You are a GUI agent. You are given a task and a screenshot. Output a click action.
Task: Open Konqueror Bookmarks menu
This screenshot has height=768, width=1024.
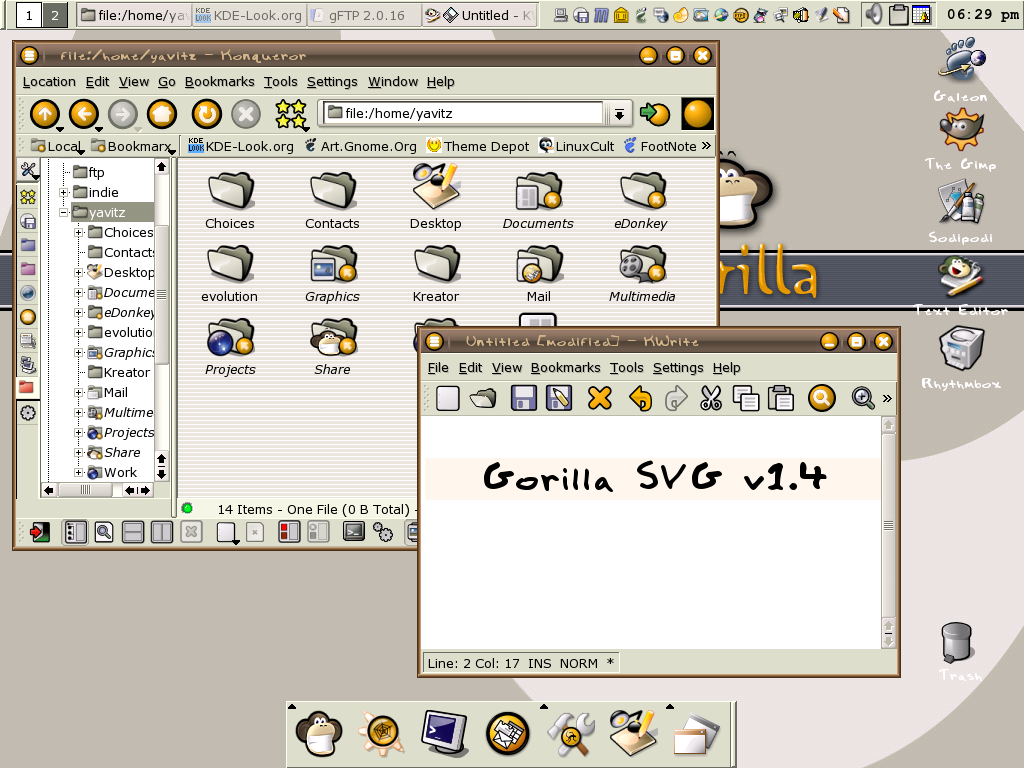(219, 82)
